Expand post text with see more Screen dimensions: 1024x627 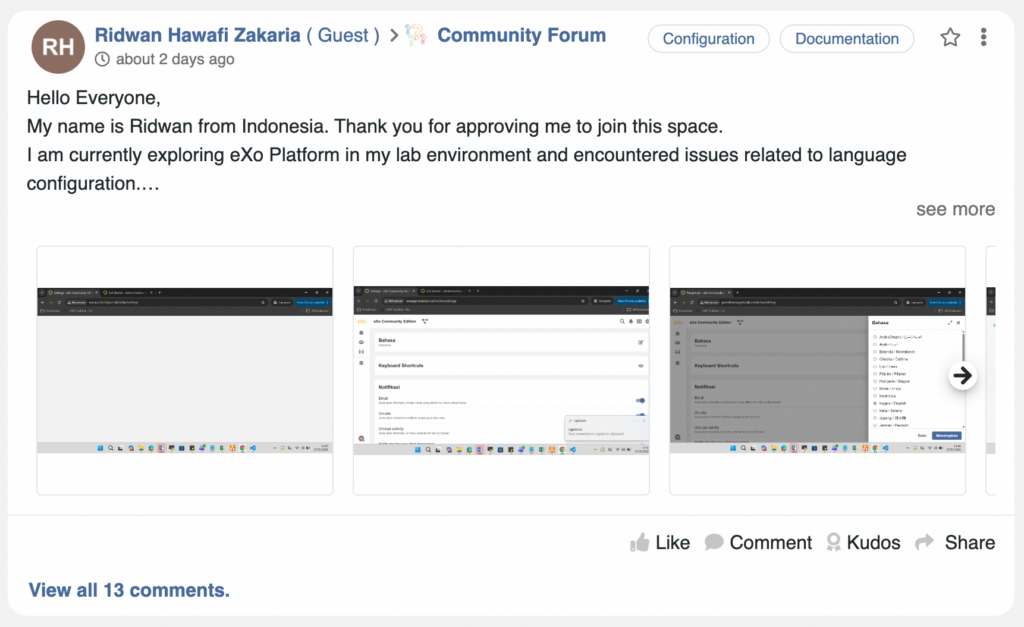(x=955, y=209)
